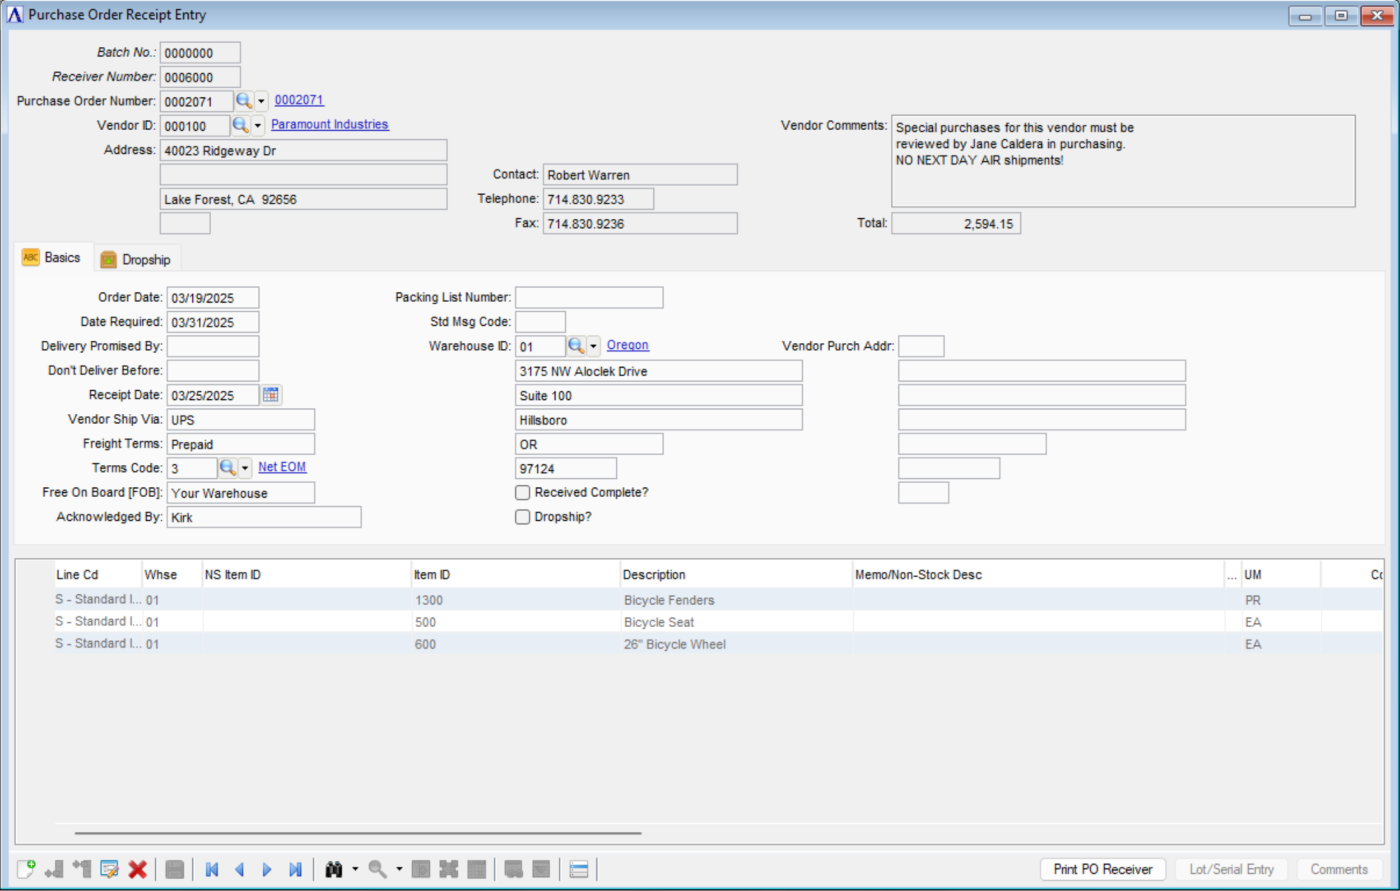Check the Received Complete checkbox
The width and height of the screenshot is (1400, 891).
click(x=522, y=492)
